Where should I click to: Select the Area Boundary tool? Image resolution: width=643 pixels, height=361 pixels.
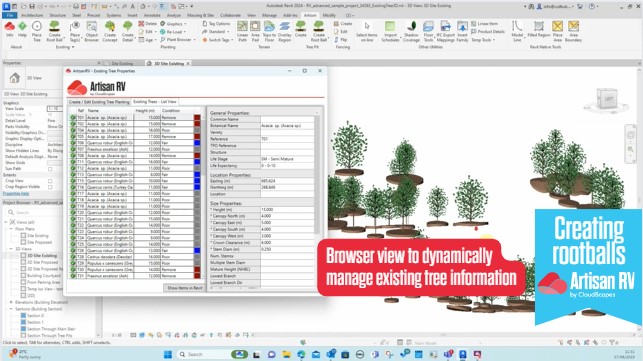(573, 32)
